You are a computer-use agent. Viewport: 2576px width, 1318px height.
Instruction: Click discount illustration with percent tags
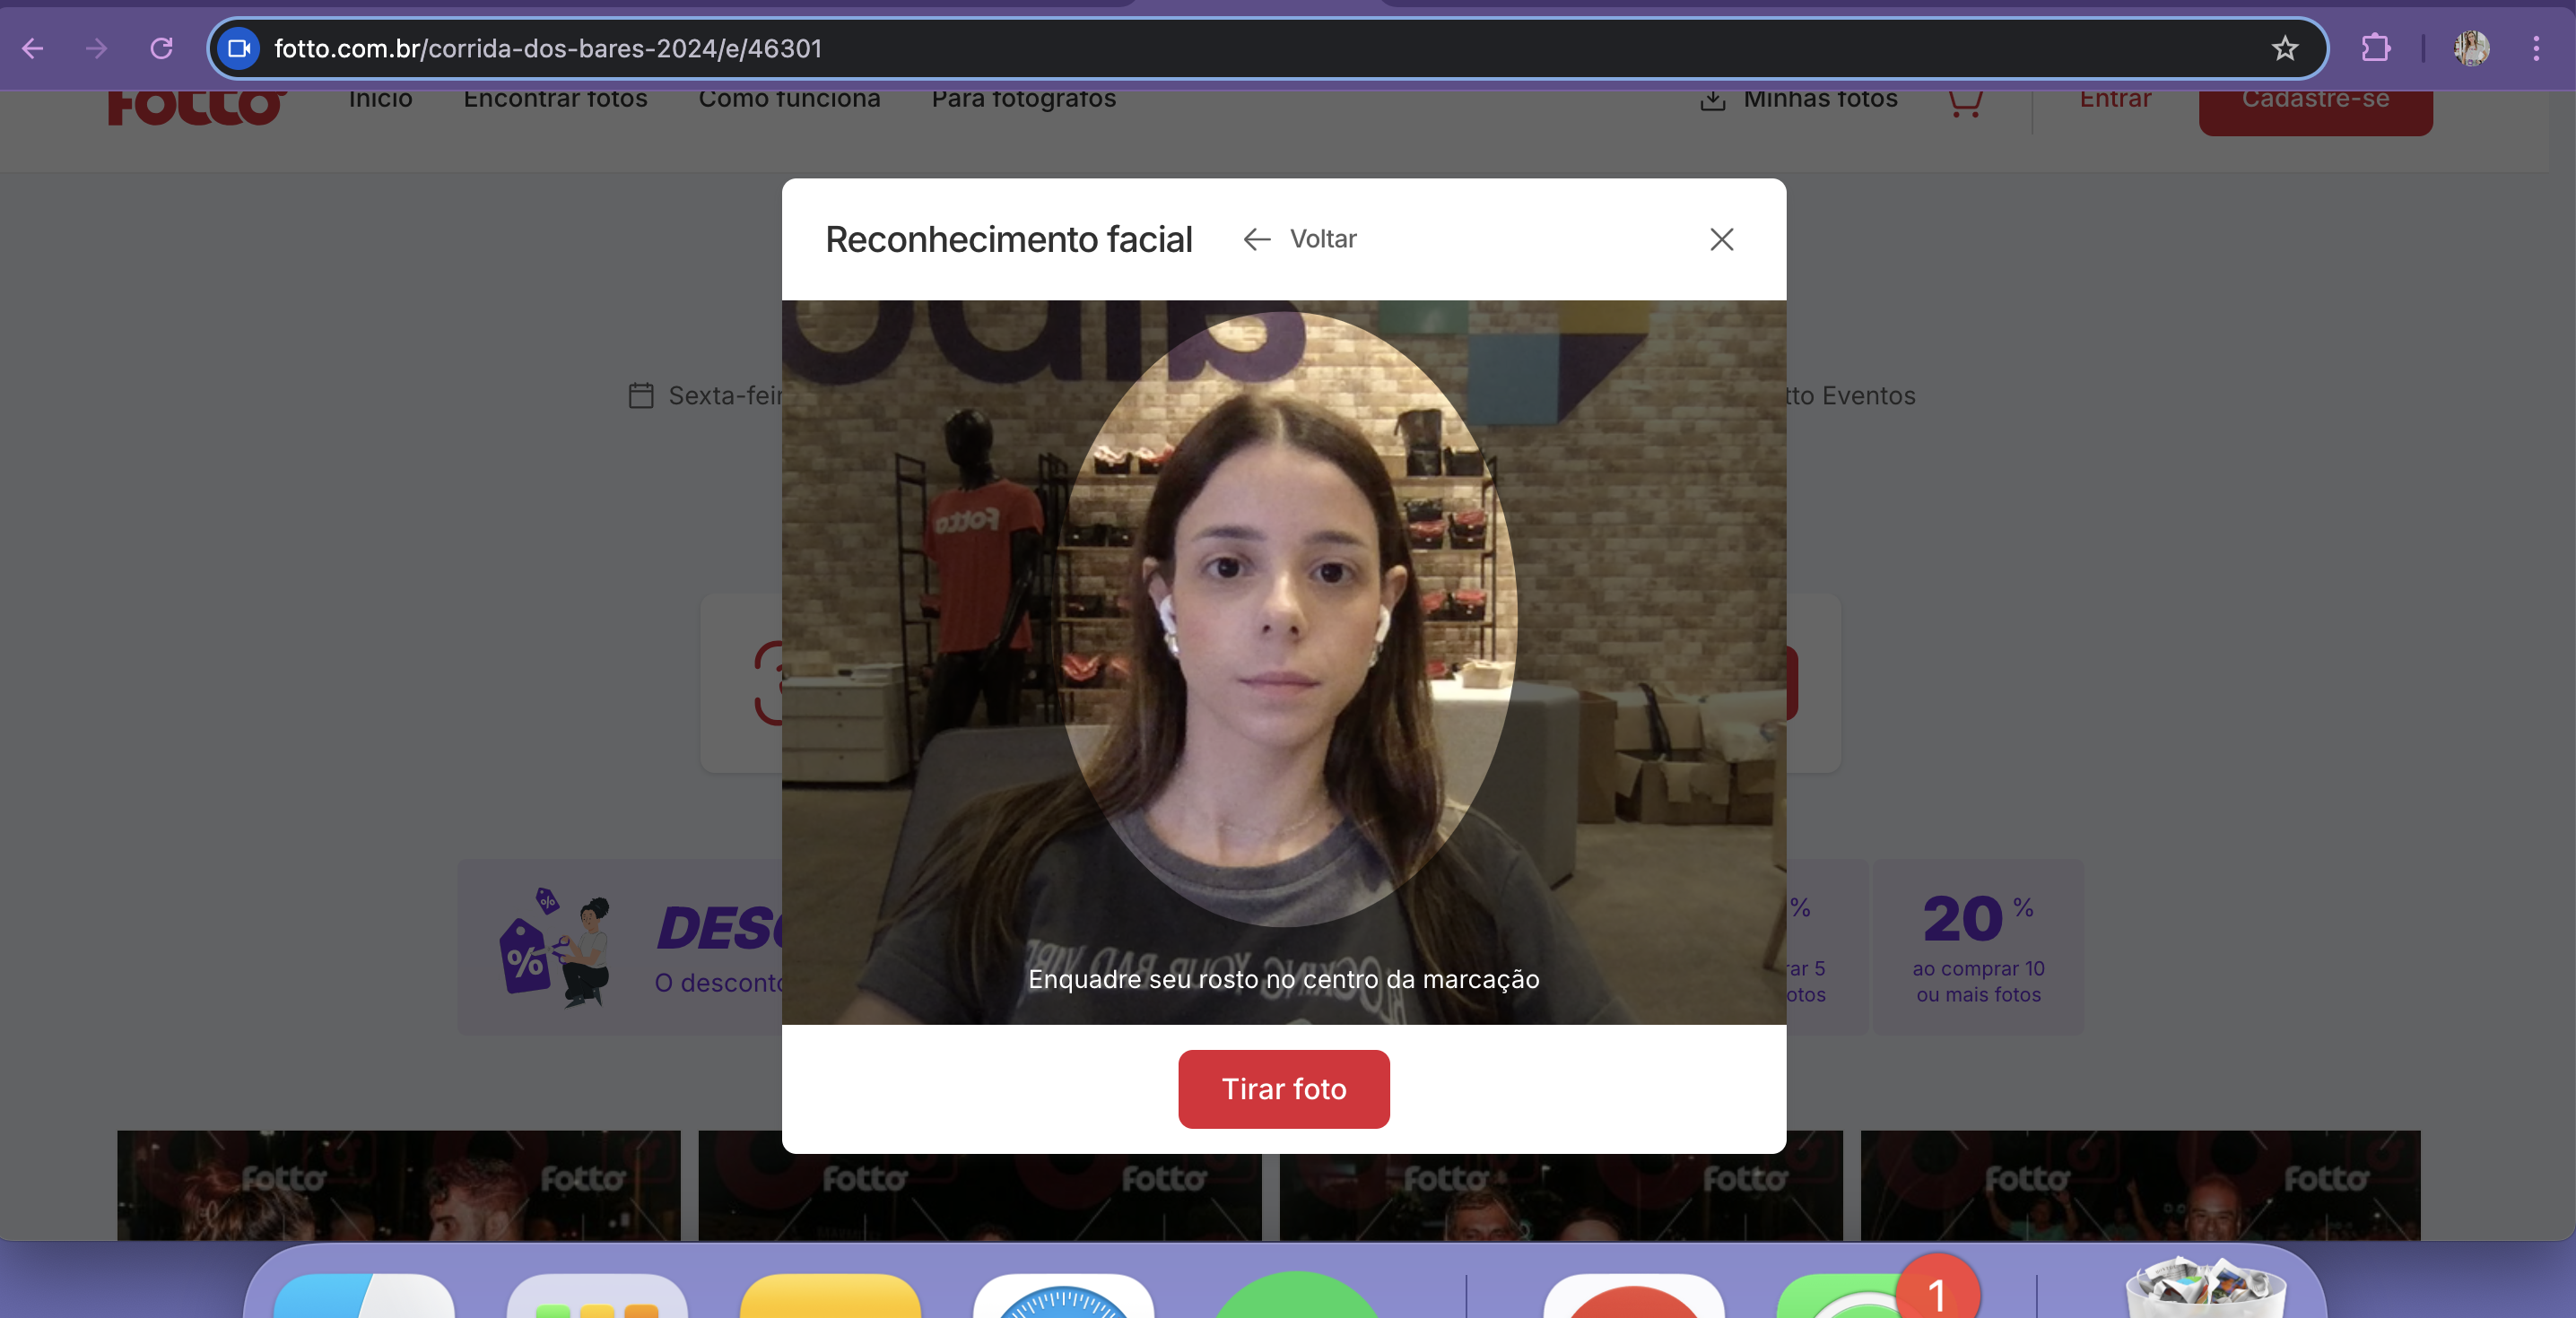pos(556,947)
